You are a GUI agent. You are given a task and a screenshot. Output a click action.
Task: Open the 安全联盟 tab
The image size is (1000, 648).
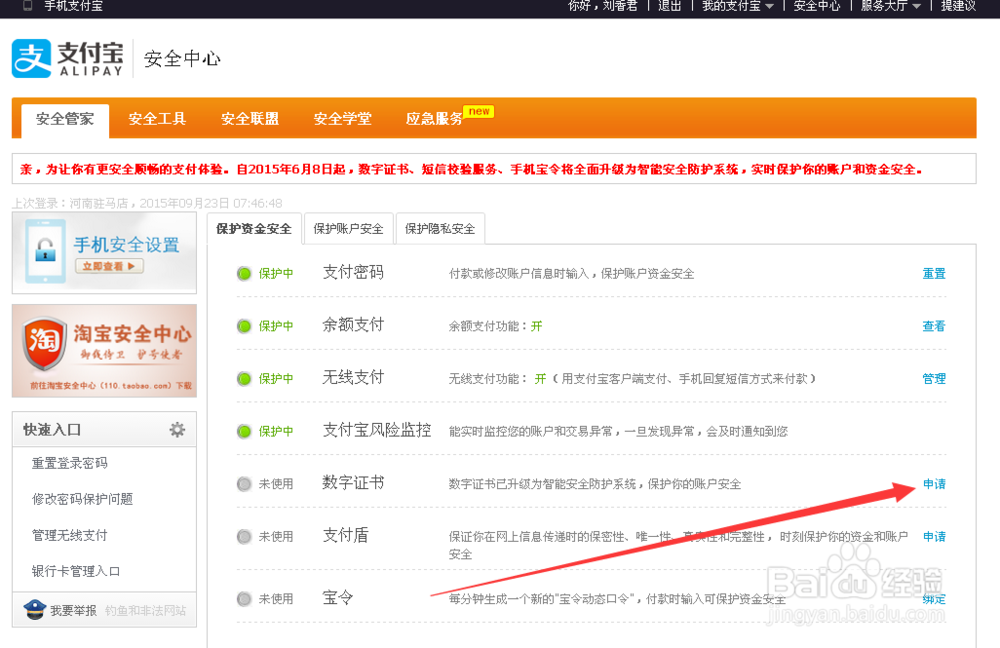click(x=250, y=119)
